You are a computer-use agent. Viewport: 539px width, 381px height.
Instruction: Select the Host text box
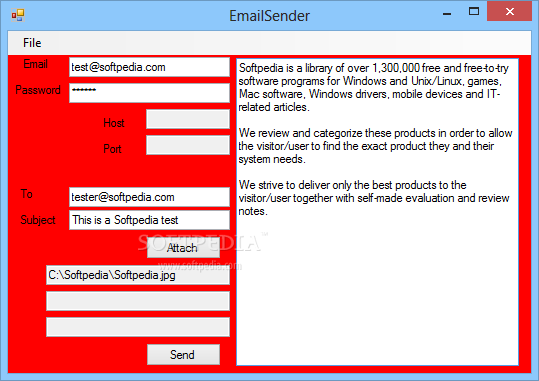tap(188, 119)
